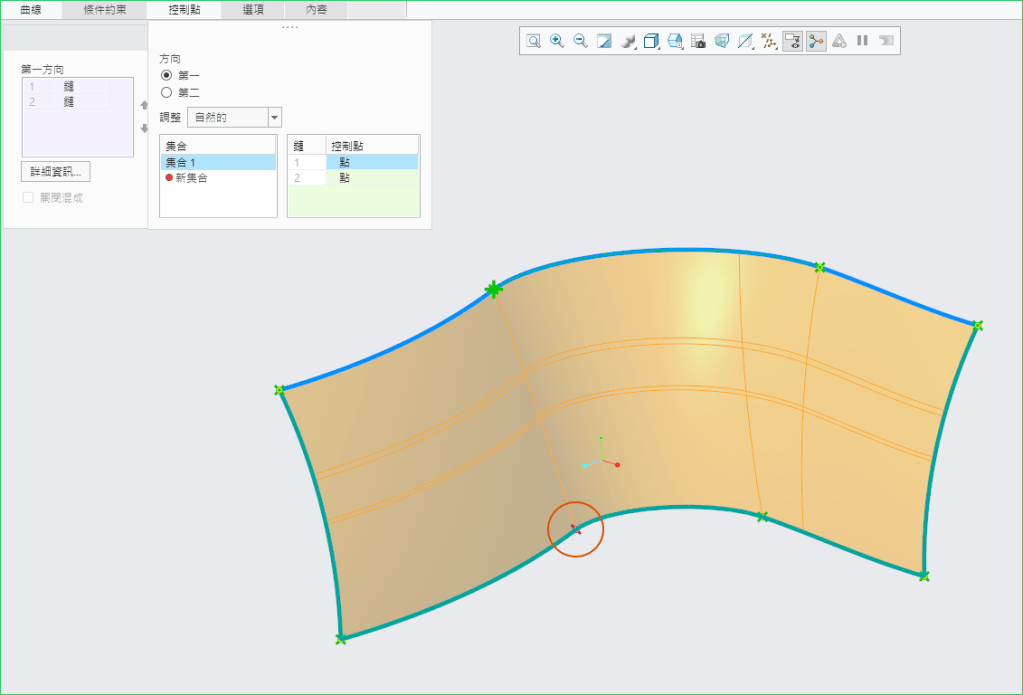Check the 關閉混成 checkbox
This screenshot has width=1023, height=695.
click(x=28, y=197)
